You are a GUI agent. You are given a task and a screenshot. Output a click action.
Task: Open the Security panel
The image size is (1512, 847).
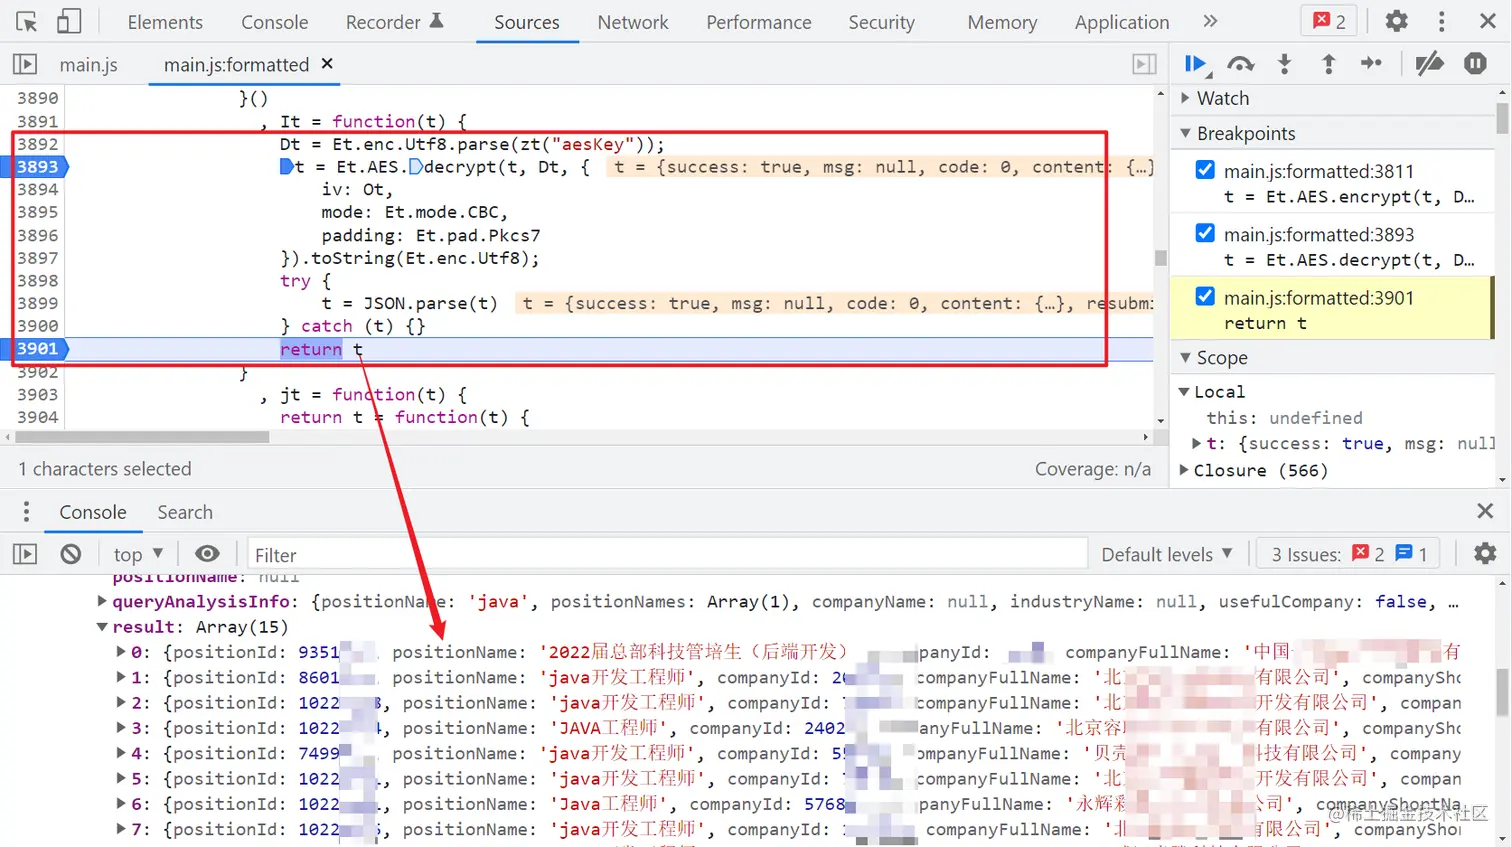point(881,22)
